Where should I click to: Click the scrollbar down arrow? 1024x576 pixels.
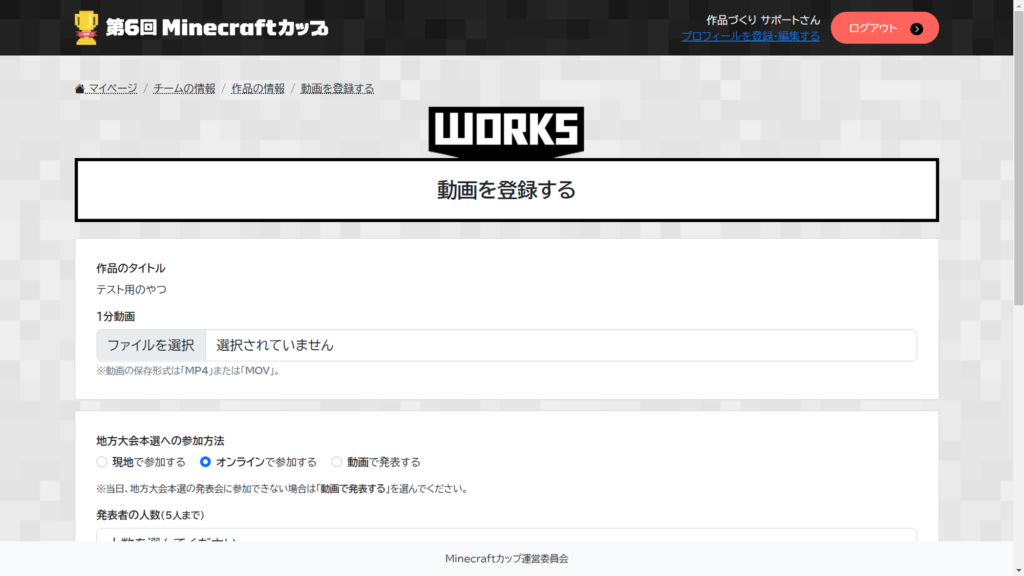click(1018, 570)
